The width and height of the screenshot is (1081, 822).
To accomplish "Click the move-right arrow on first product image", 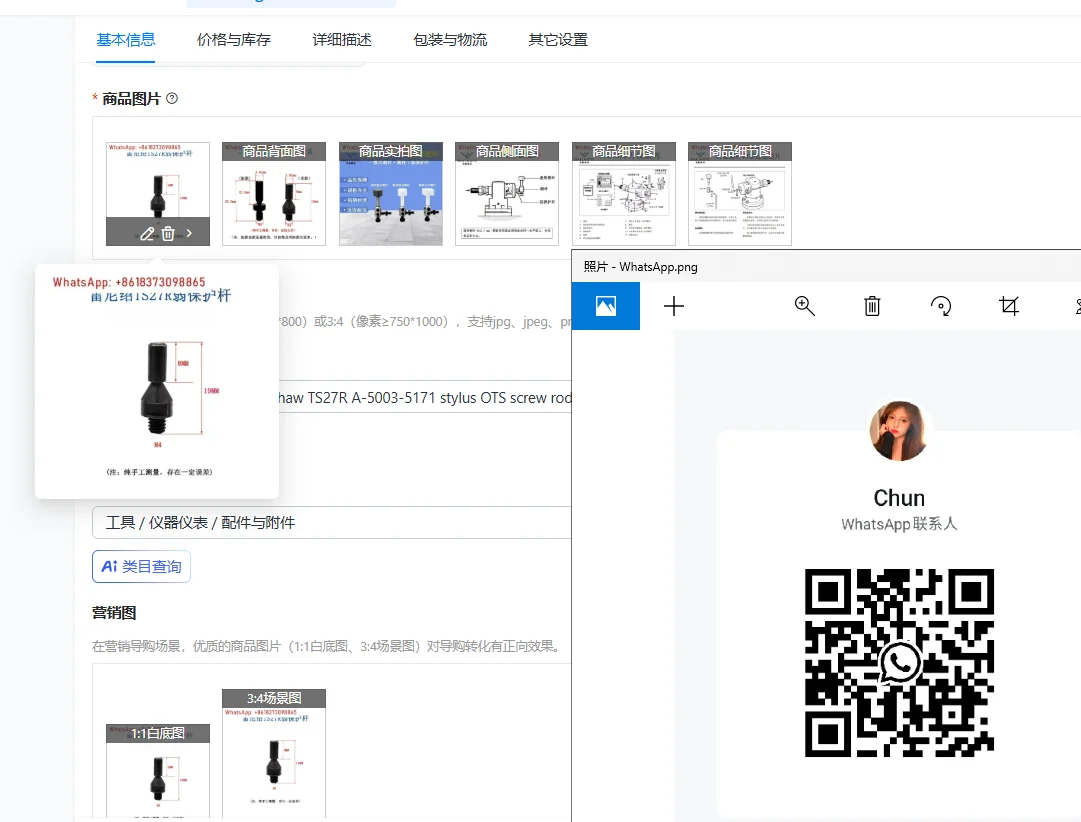I will coord(190,233).
